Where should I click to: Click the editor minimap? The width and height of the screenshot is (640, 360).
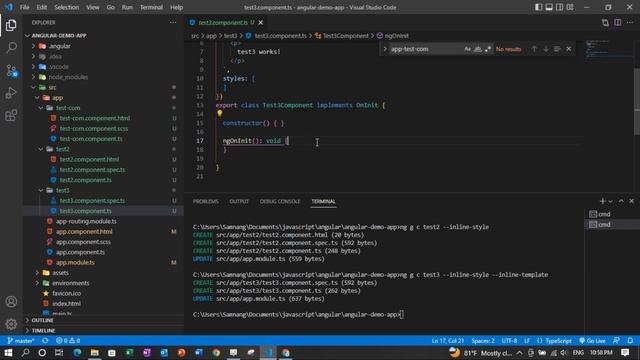(x=608, y=51)
